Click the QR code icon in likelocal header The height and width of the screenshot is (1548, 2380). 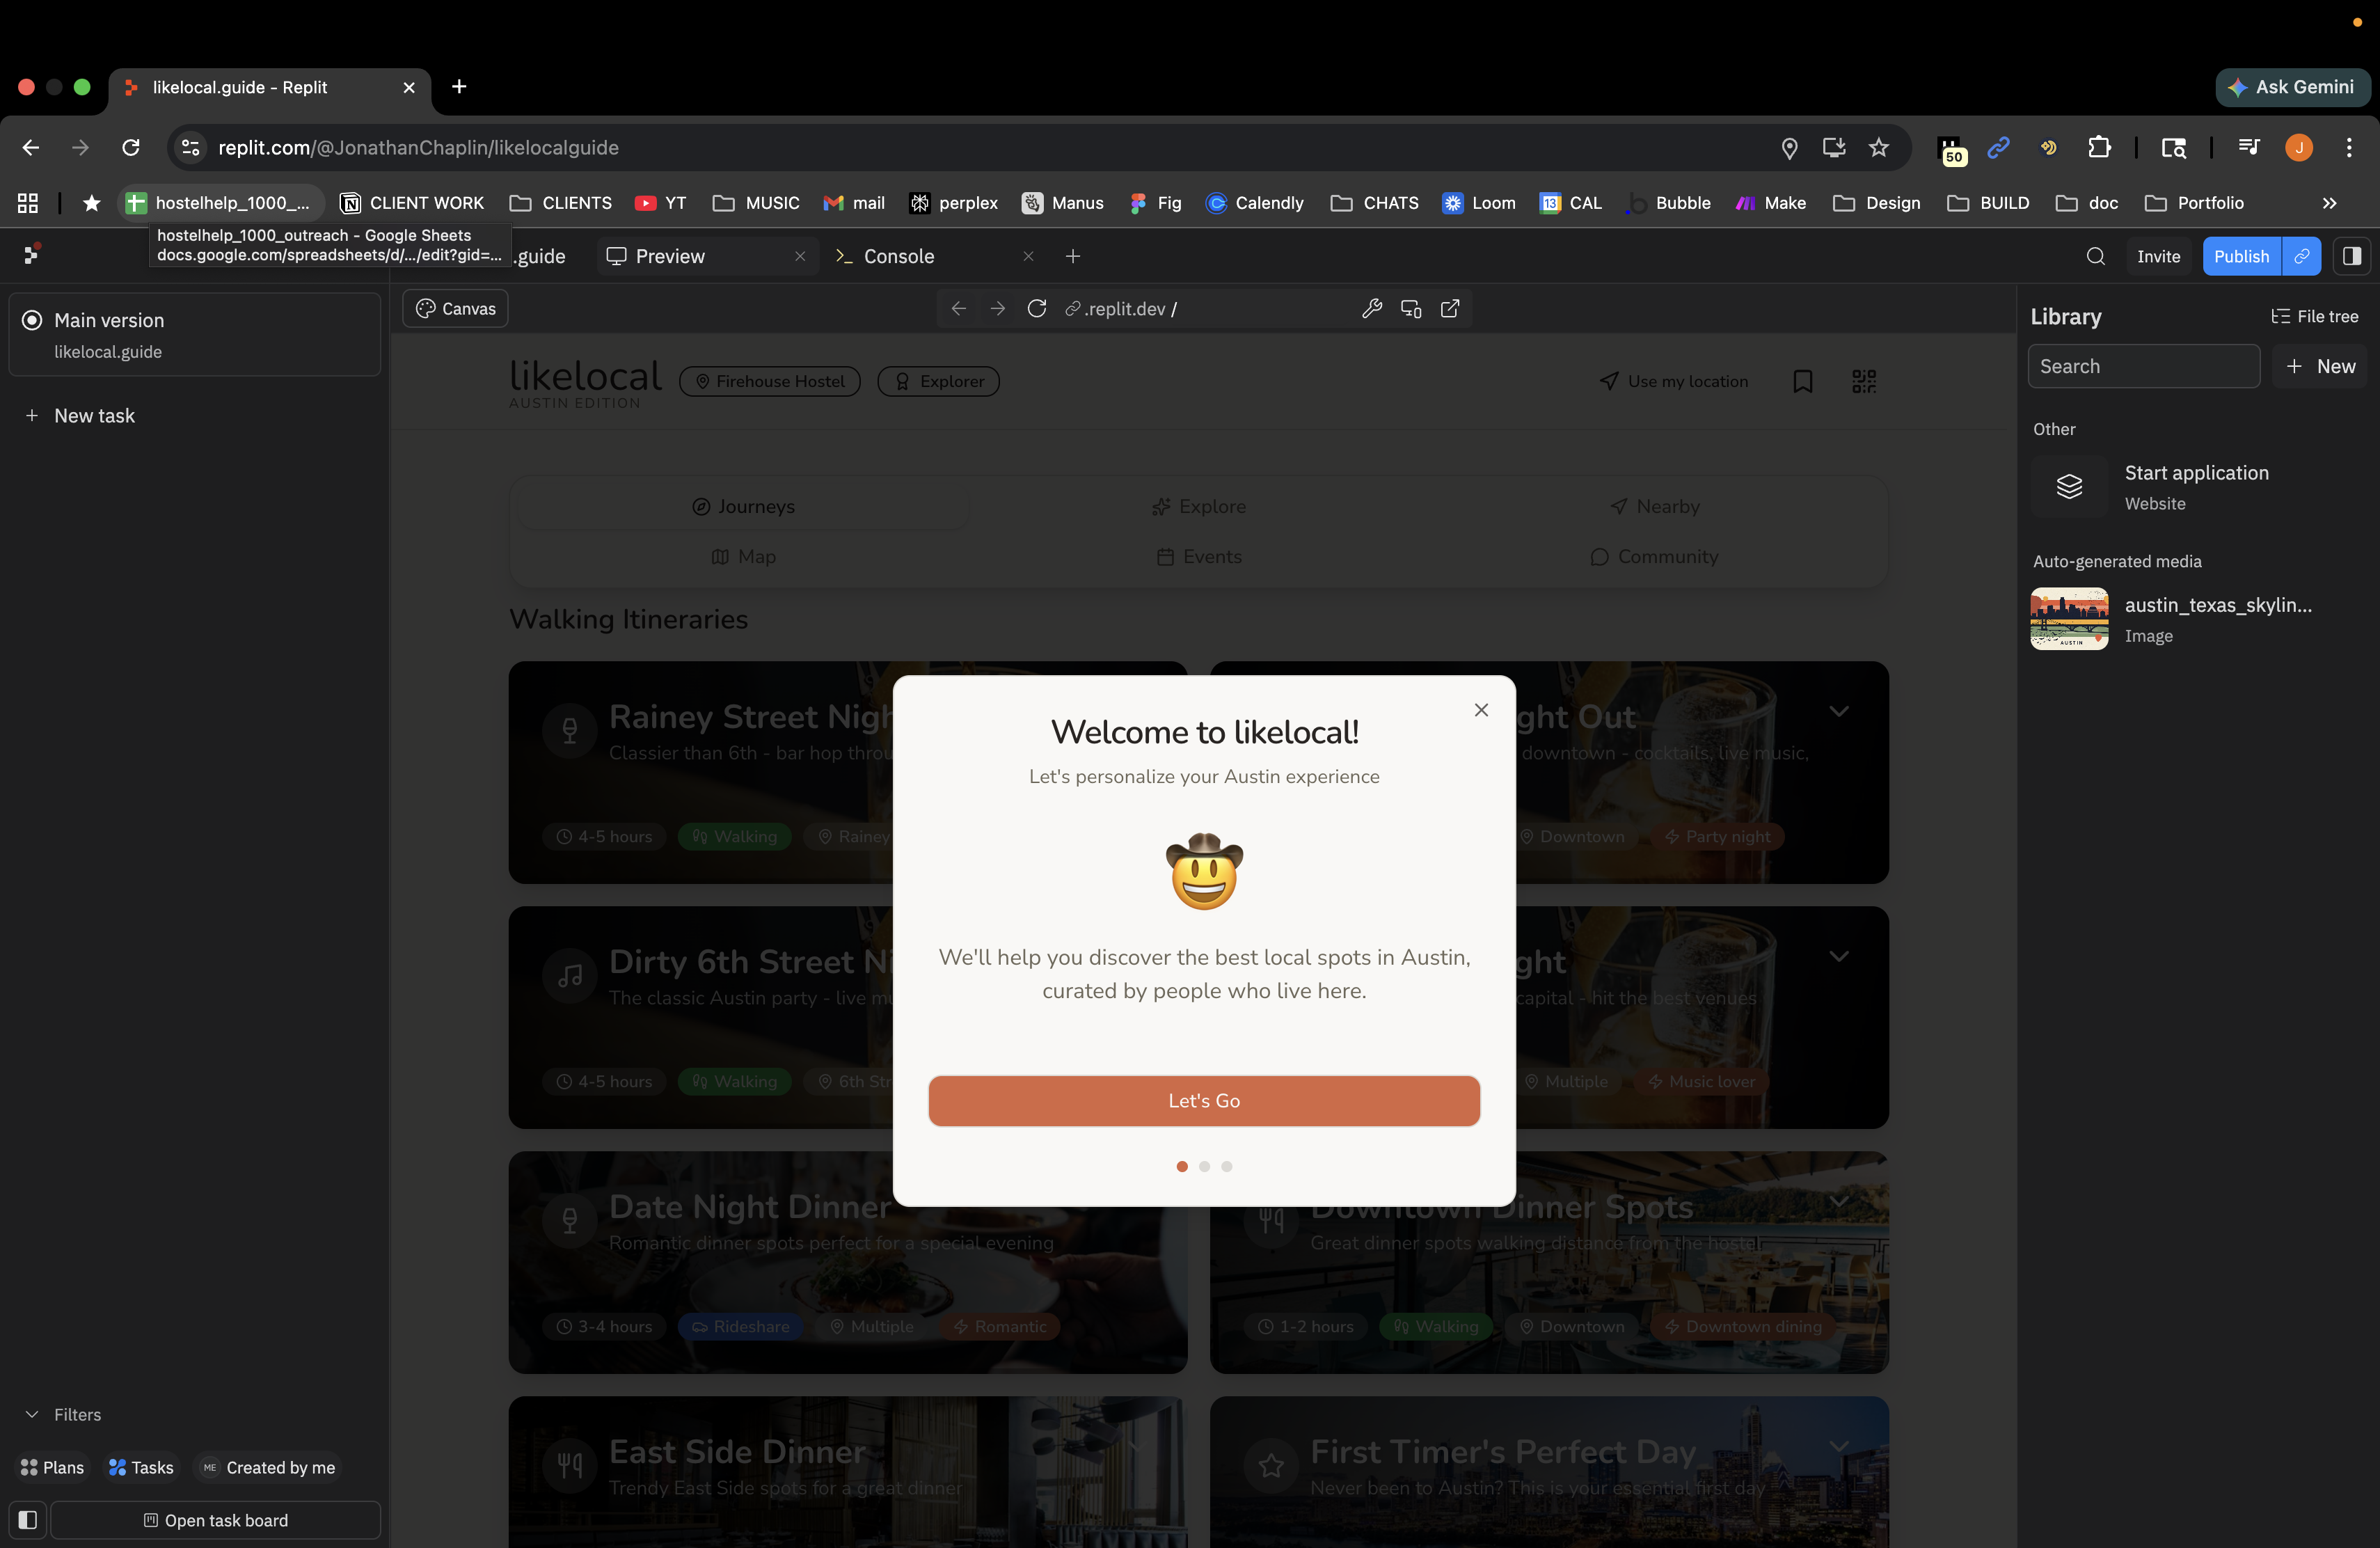point(1863,381)
